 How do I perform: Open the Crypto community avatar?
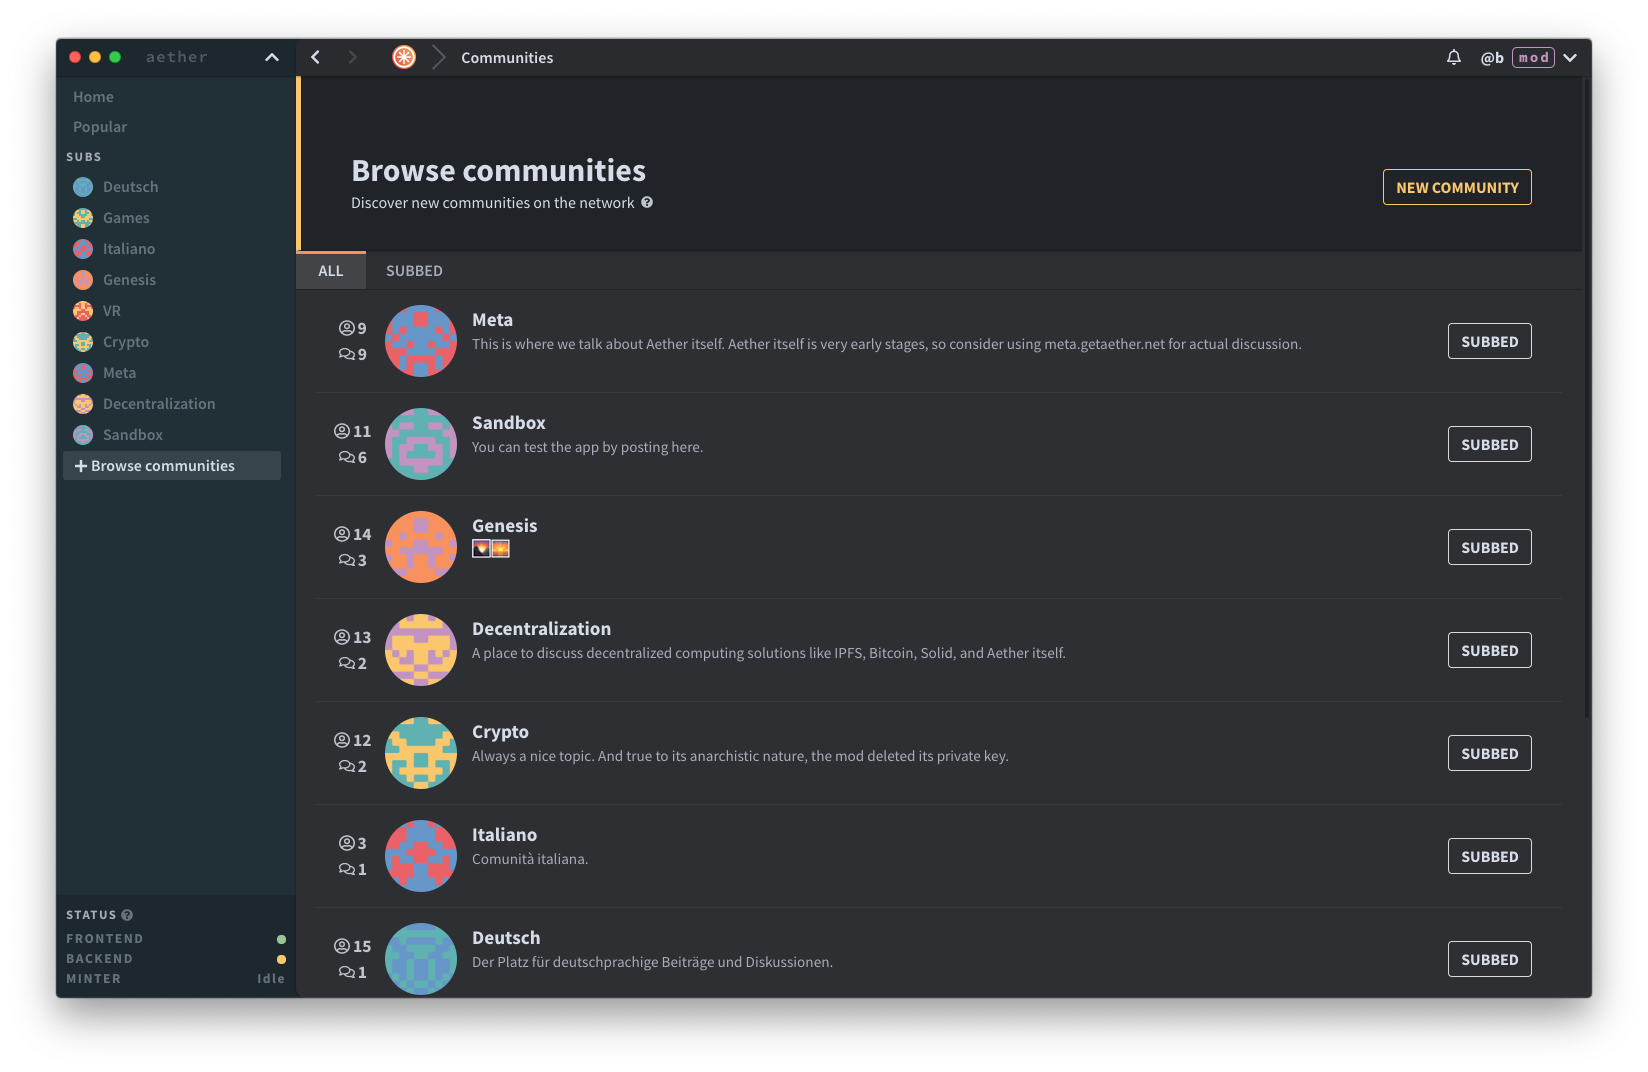click(421, 753)
